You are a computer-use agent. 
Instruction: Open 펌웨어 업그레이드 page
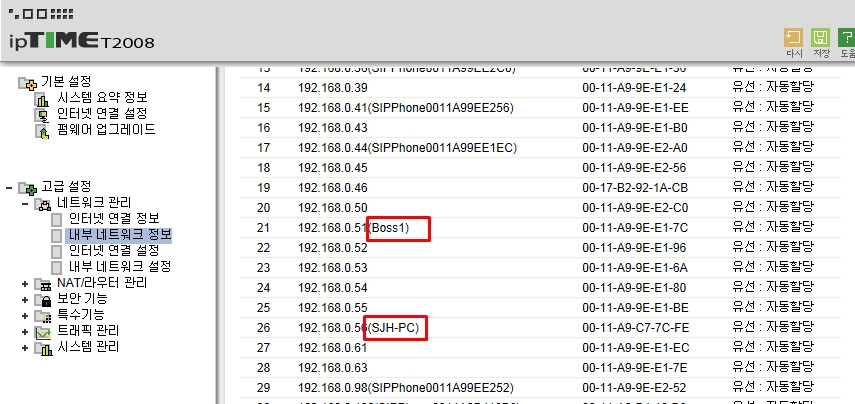pyautogui.click(x=106, y=130)
